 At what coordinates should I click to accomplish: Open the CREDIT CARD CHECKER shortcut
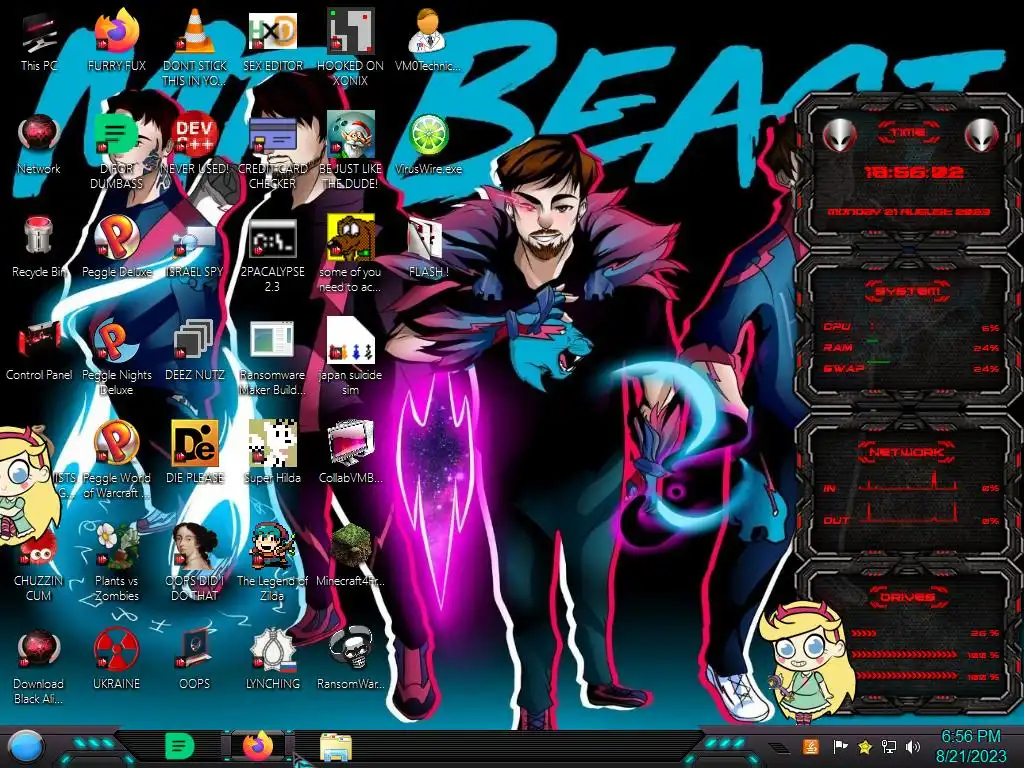pyautogui.click(x=272, y=152)
